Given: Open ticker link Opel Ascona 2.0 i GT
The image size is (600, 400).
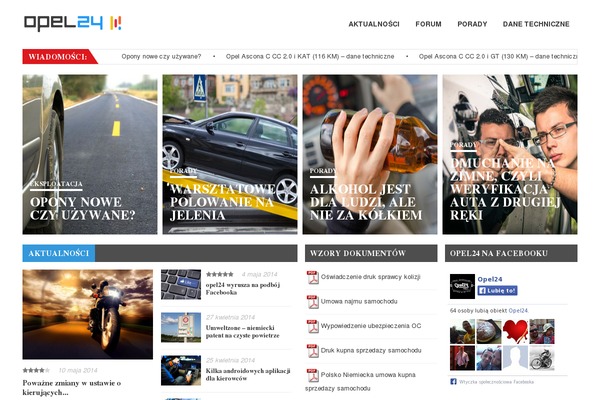Looking at the screenshot, I should 497,56.
